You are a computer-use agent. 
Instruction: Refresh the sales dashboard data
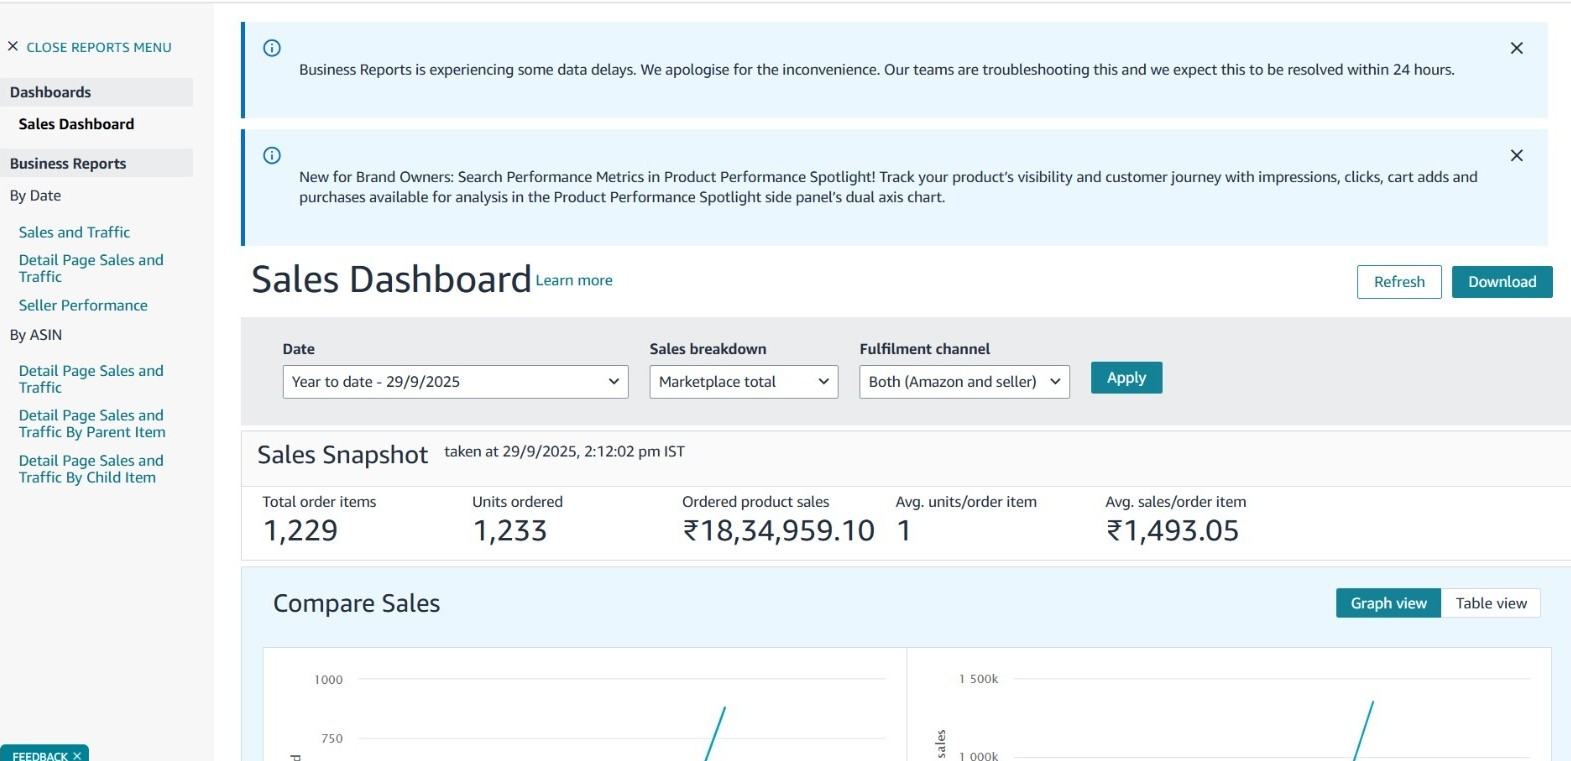click(1398, 282)
